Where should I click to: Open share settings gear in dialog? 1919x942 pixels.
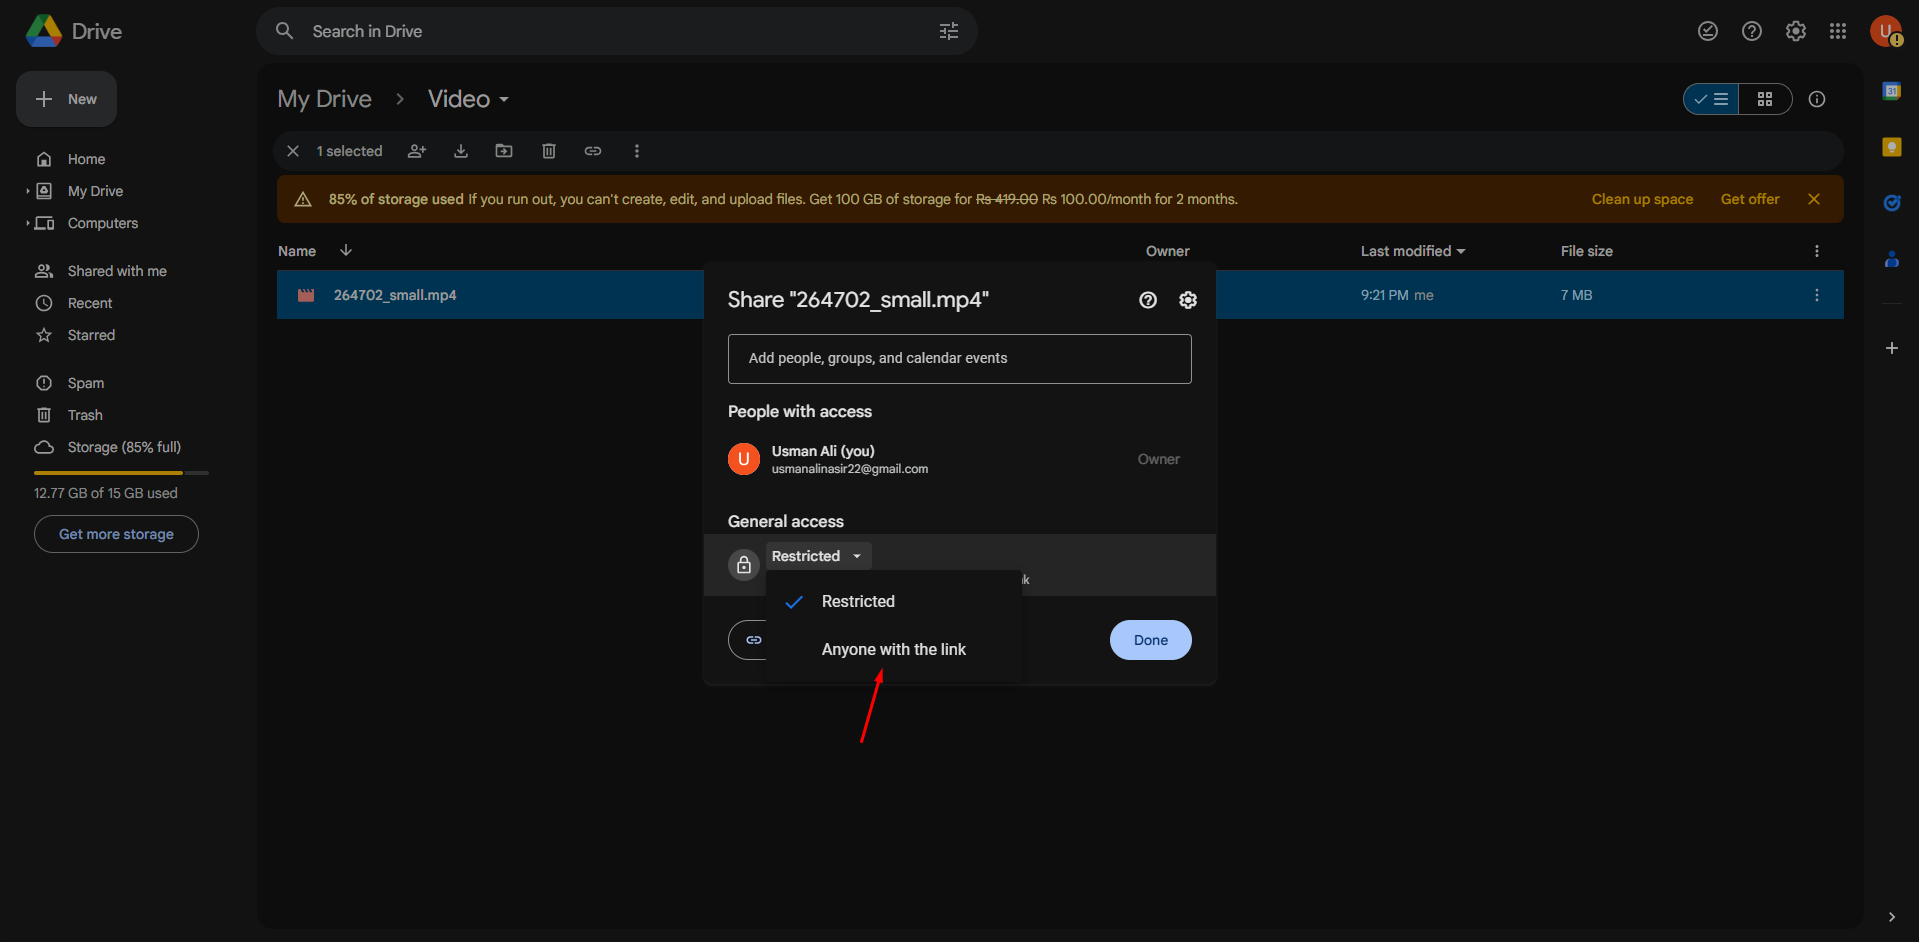click(x=1188, y=300)
